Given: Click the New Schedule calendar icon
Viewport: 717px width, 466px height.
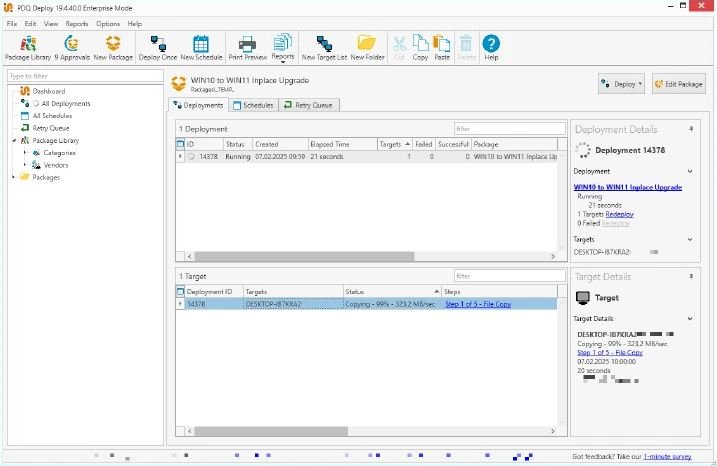Looking at the screenshot, I should tap(201, 48).
